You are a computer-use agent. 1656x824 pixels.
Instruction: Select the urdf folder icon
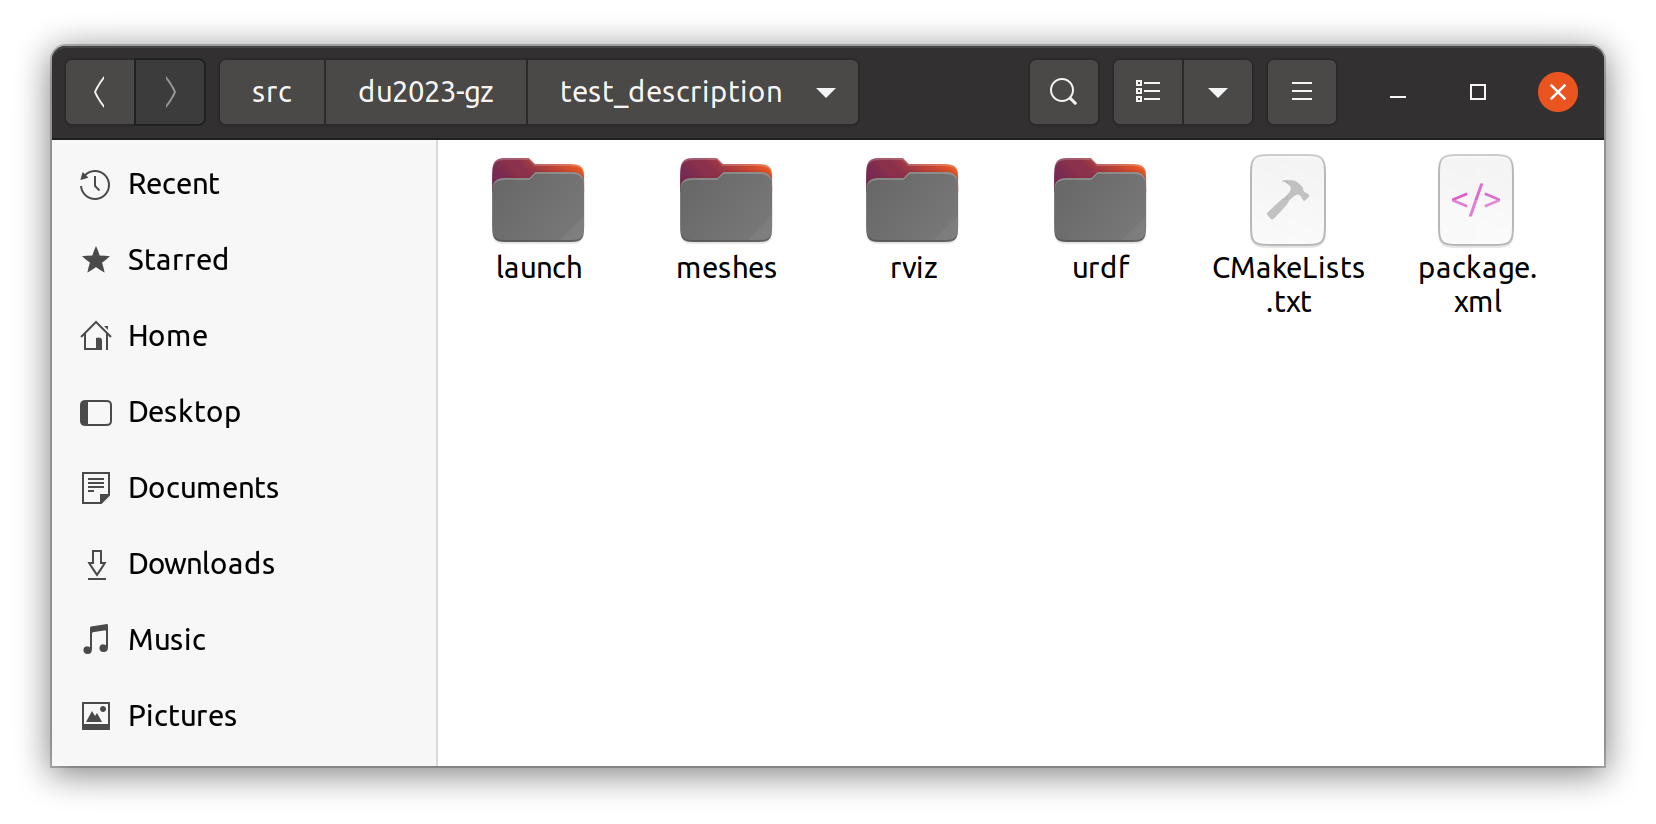point(1100,200)
